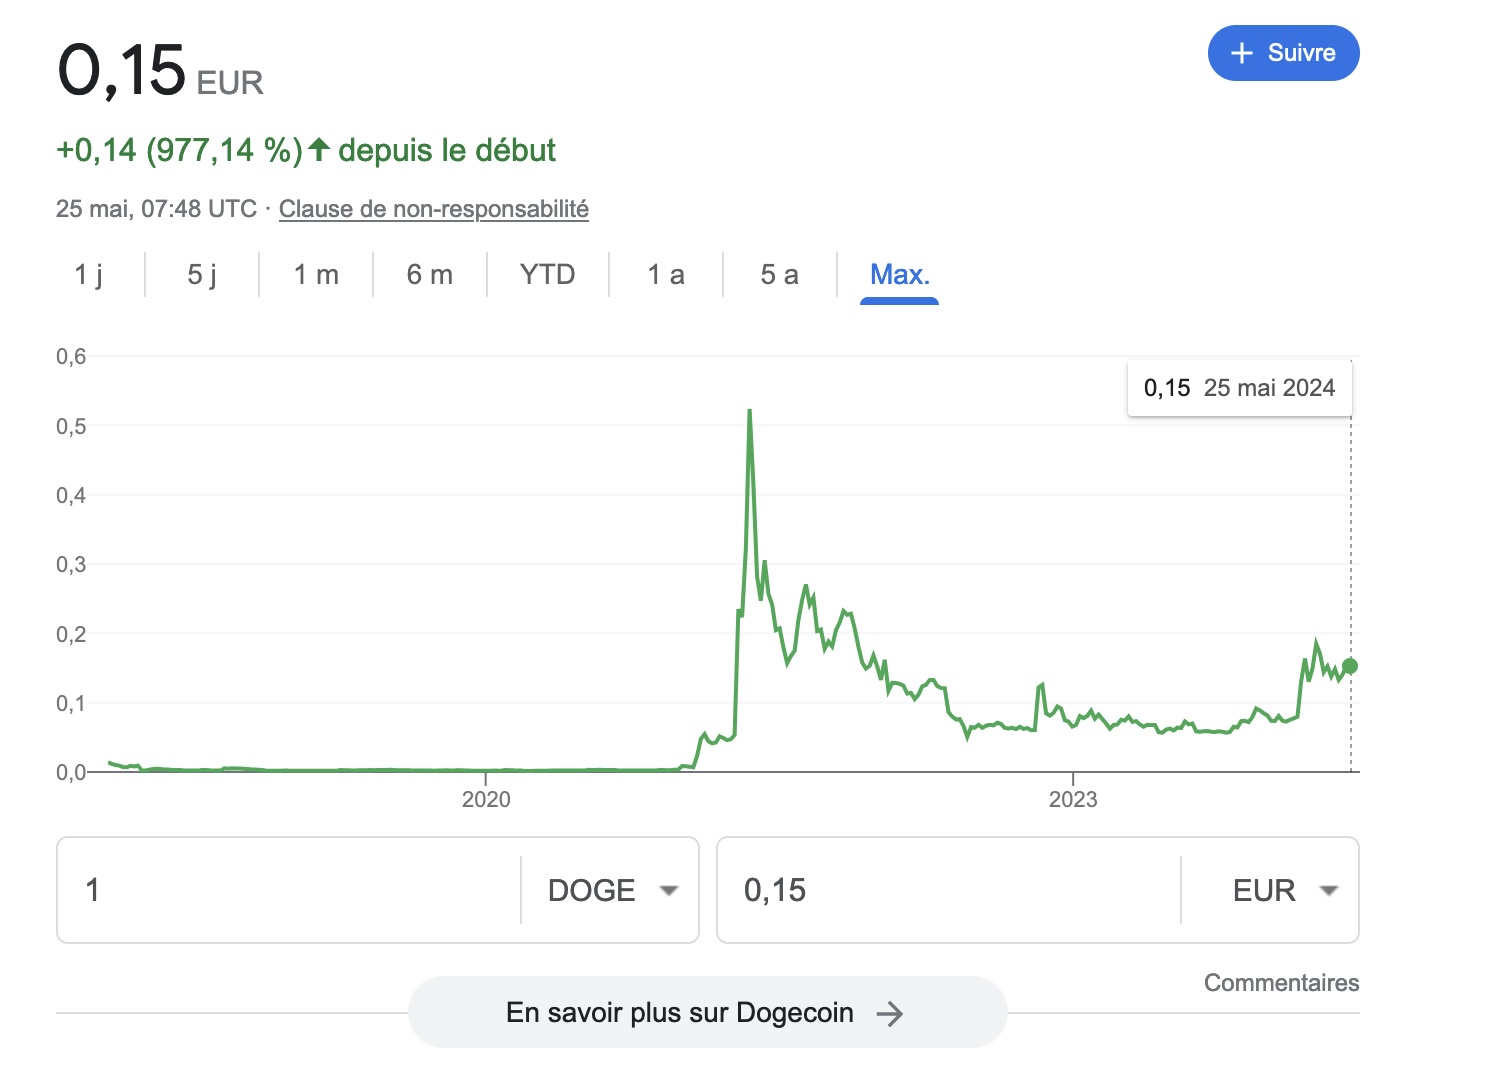
Task: Switch to the 6 m range tab
Action: [430, 275]
